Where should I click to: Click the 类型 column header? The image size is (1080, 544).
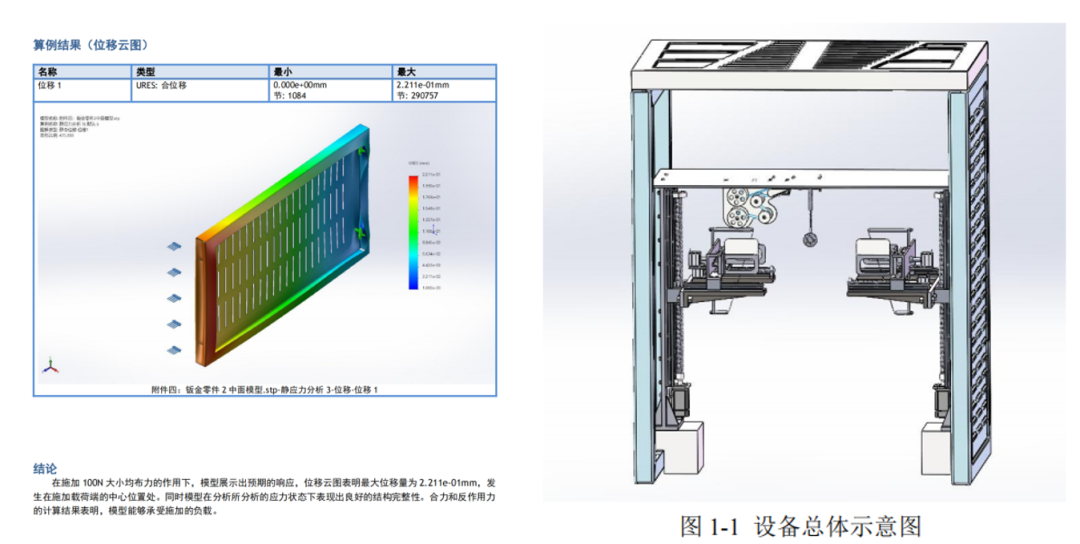click(x=146, y=72)
